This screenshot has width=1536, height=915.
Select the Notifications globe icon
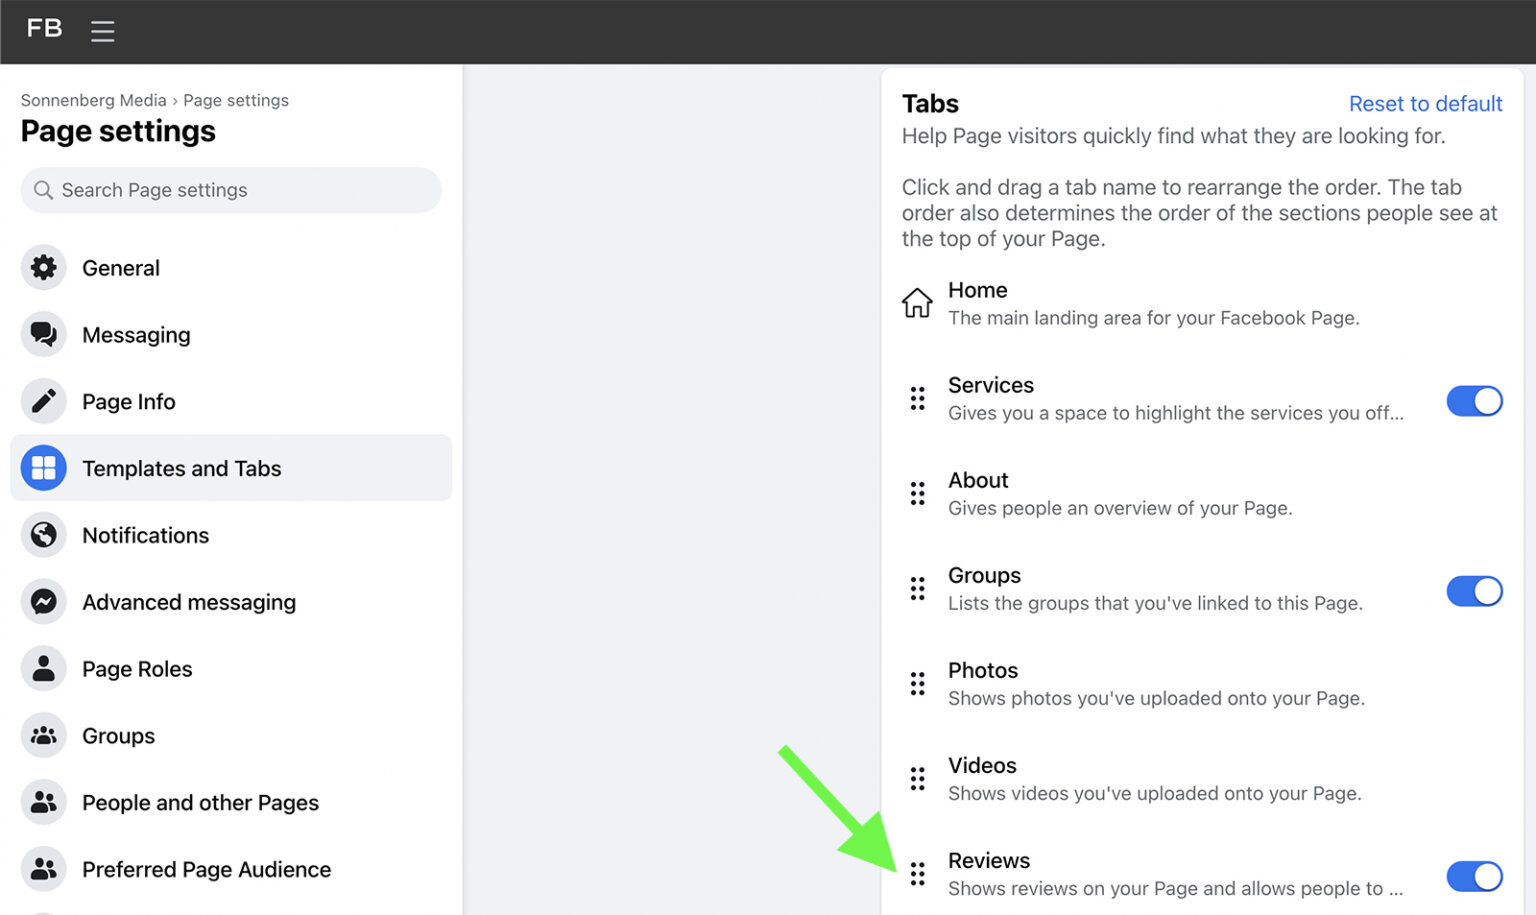43,534
